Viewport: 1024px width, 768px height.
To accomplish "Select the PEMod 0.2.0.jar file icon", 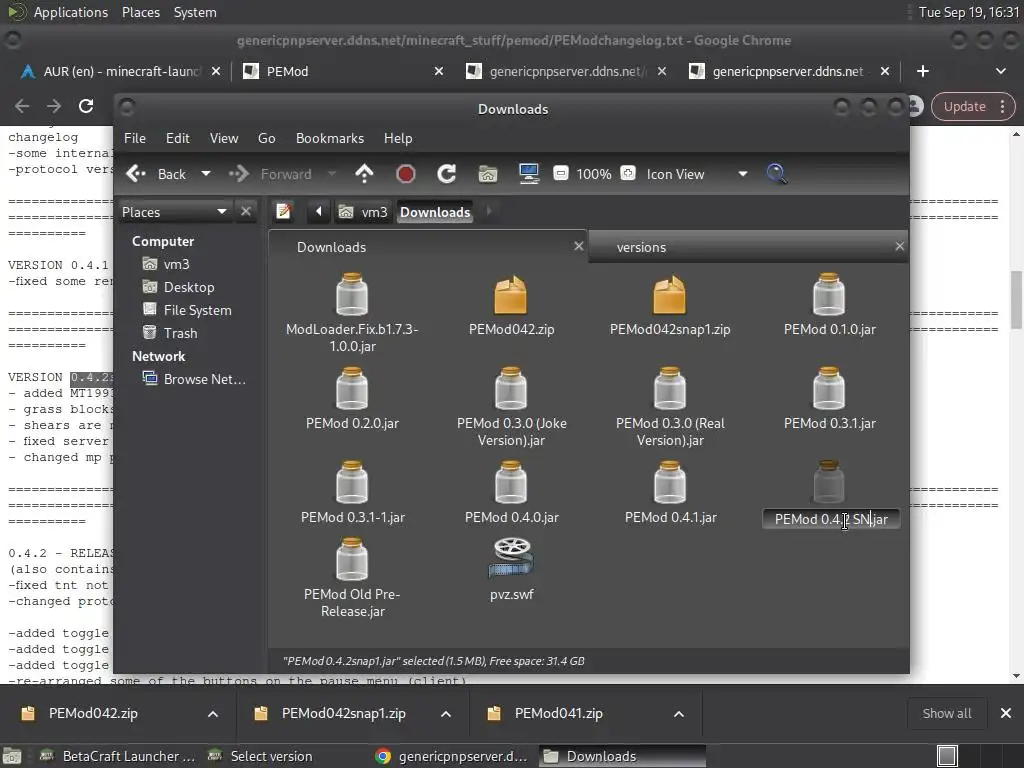I will point(352,388).
